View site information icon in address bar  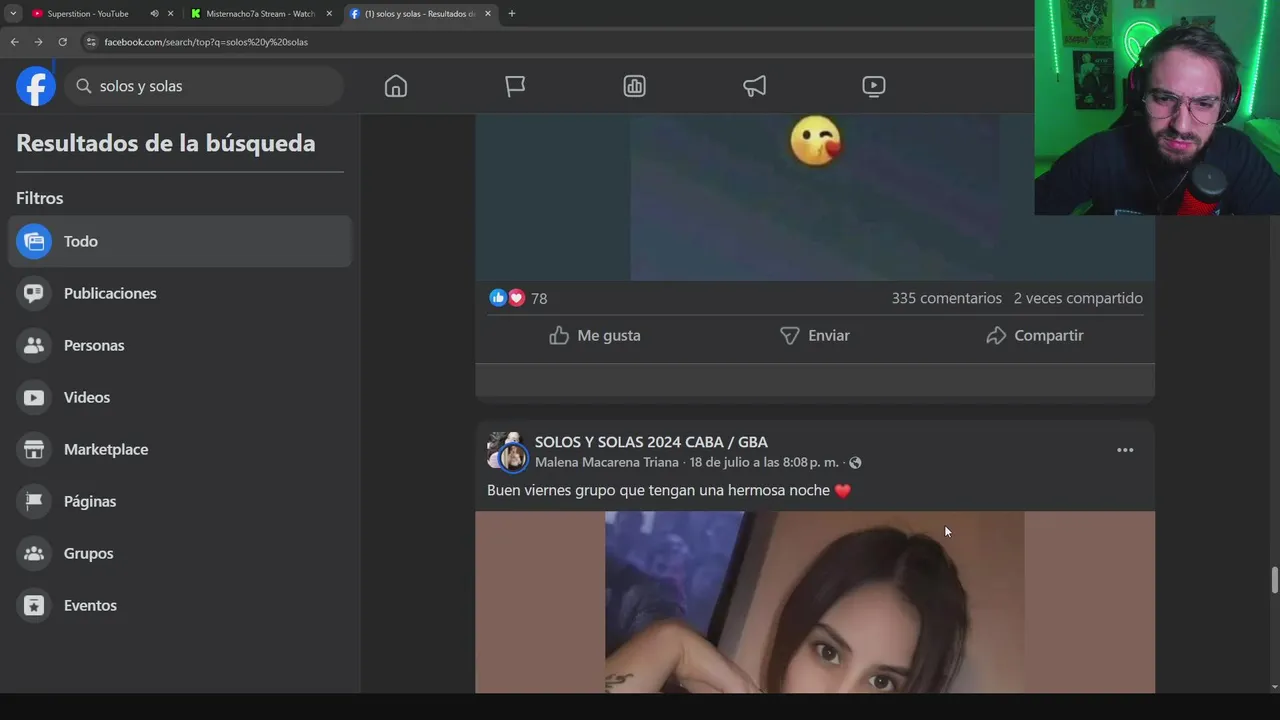91,42
